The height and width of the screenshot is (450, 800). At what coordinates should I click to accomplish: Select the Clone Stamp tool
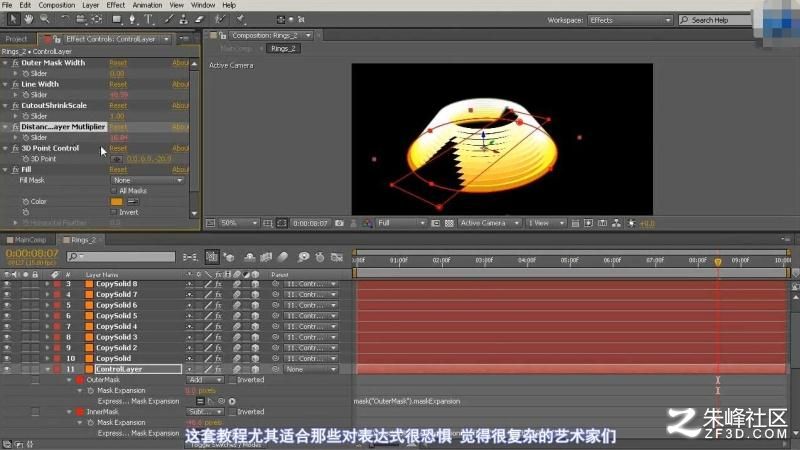pos(184,19)
